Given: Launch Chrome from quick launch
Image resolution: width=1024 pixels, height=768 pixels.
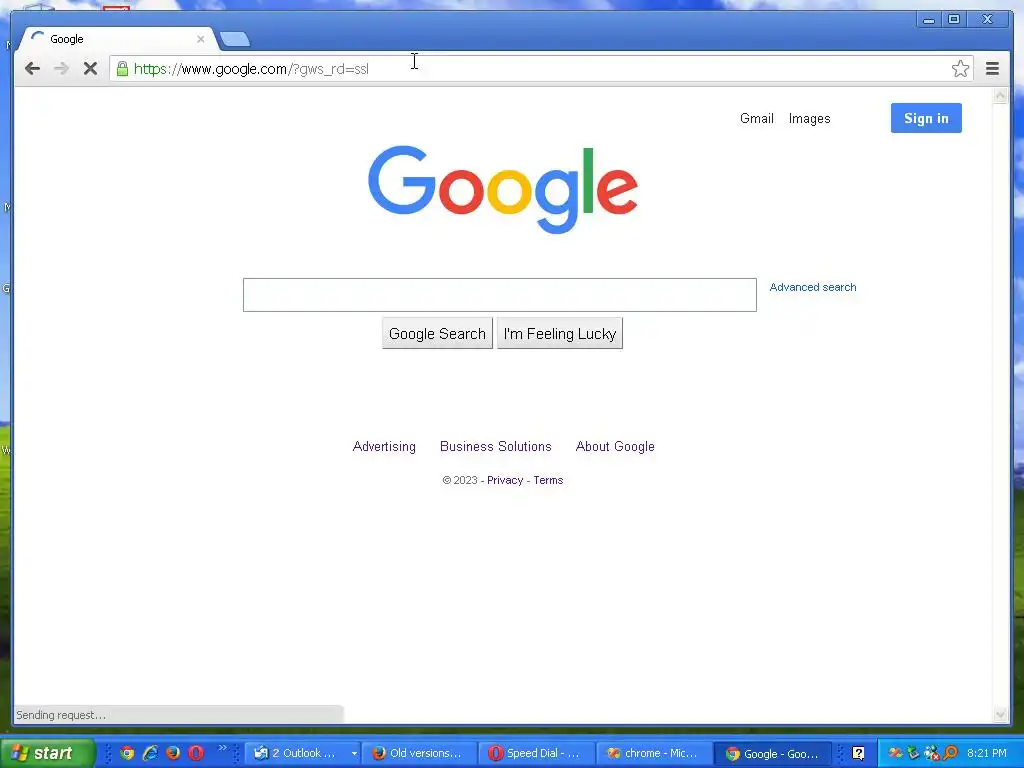Looking at the screenshot, I should tap(127, 753).
